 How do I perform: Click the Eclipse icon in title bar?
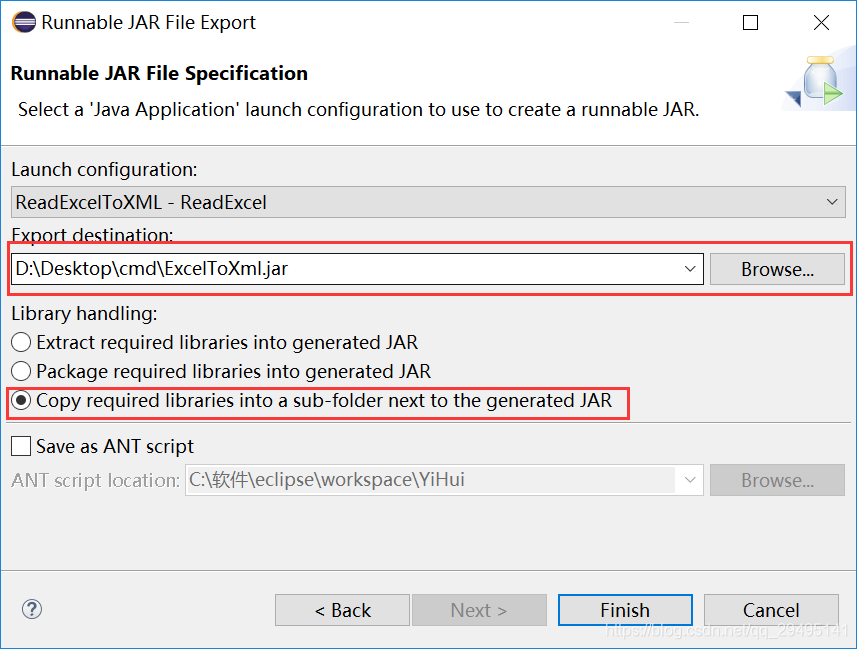24,22
